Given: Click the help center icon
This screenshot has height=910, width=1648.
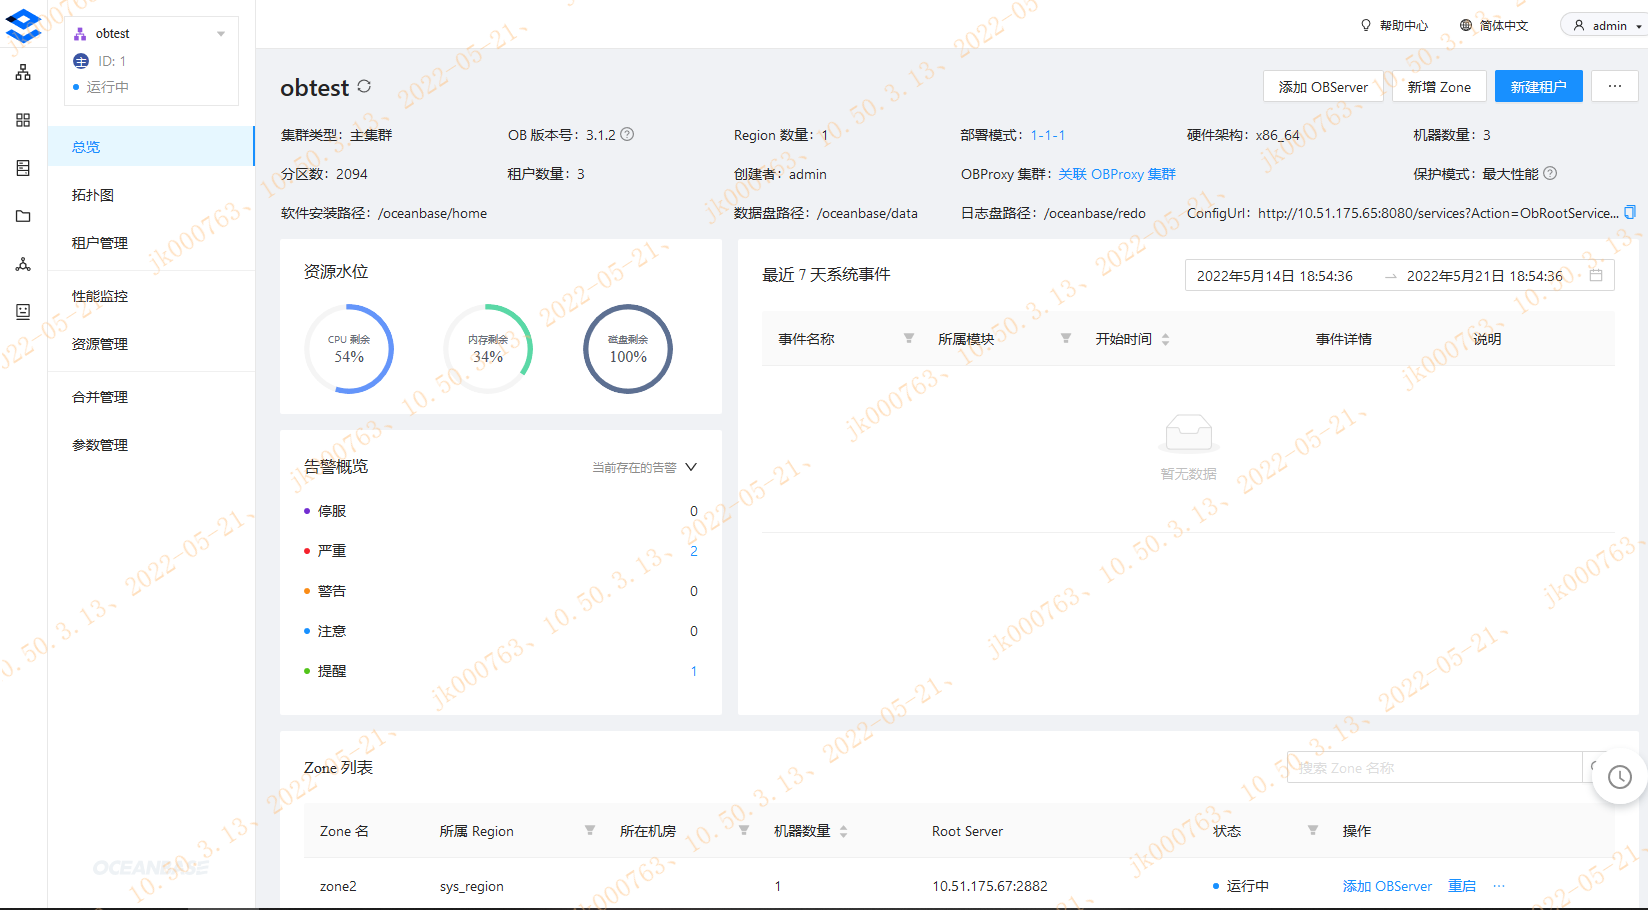Looking at the screenshot, I should (1366, 25).
